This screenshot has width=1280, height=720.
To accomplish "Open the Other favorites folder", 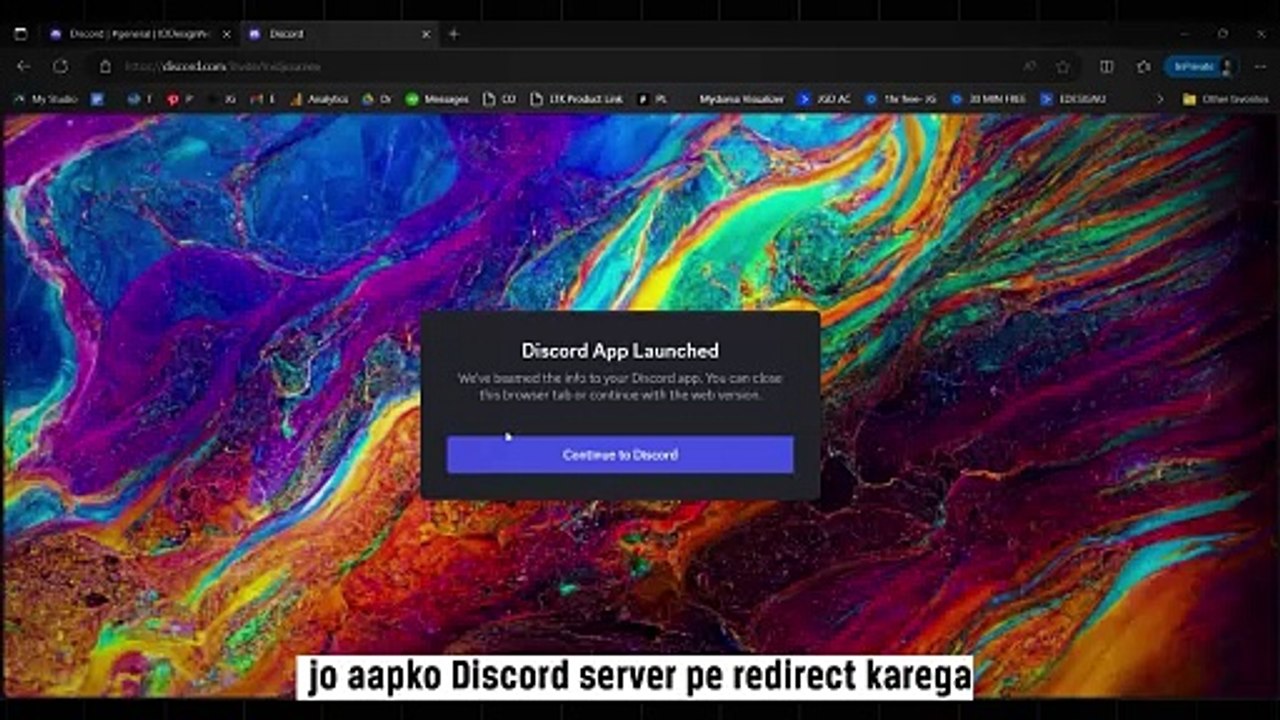I will [1225, 100].
